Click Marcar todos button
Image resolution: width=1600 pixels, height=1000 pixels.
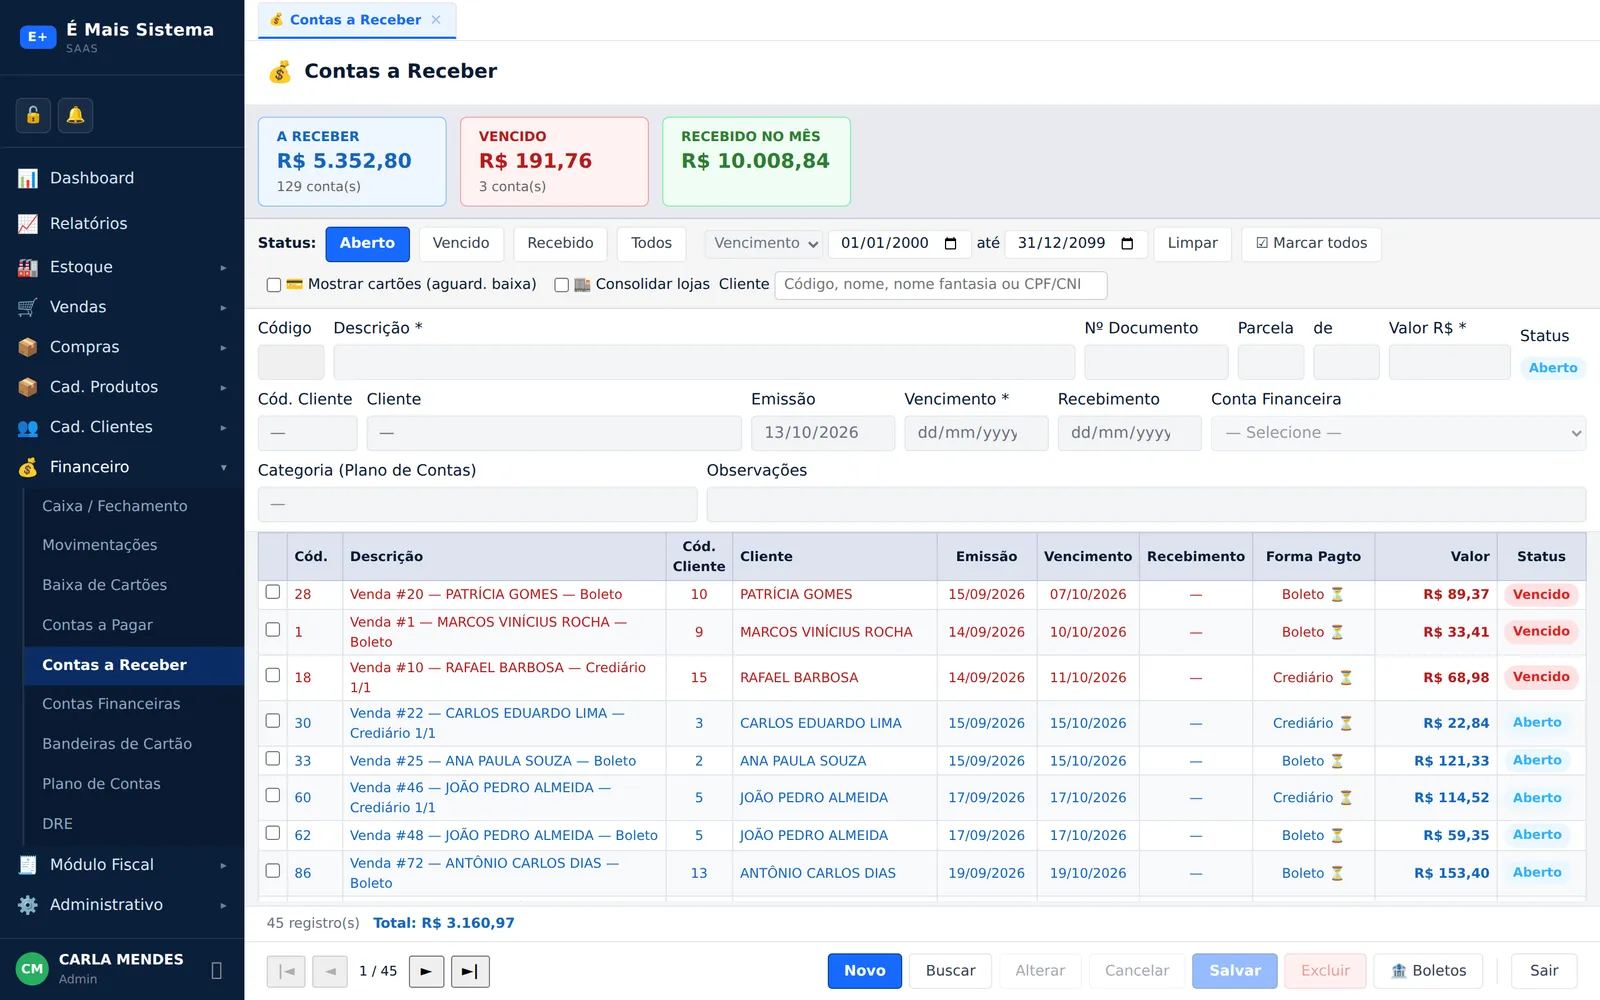[x=1311, y=244]
